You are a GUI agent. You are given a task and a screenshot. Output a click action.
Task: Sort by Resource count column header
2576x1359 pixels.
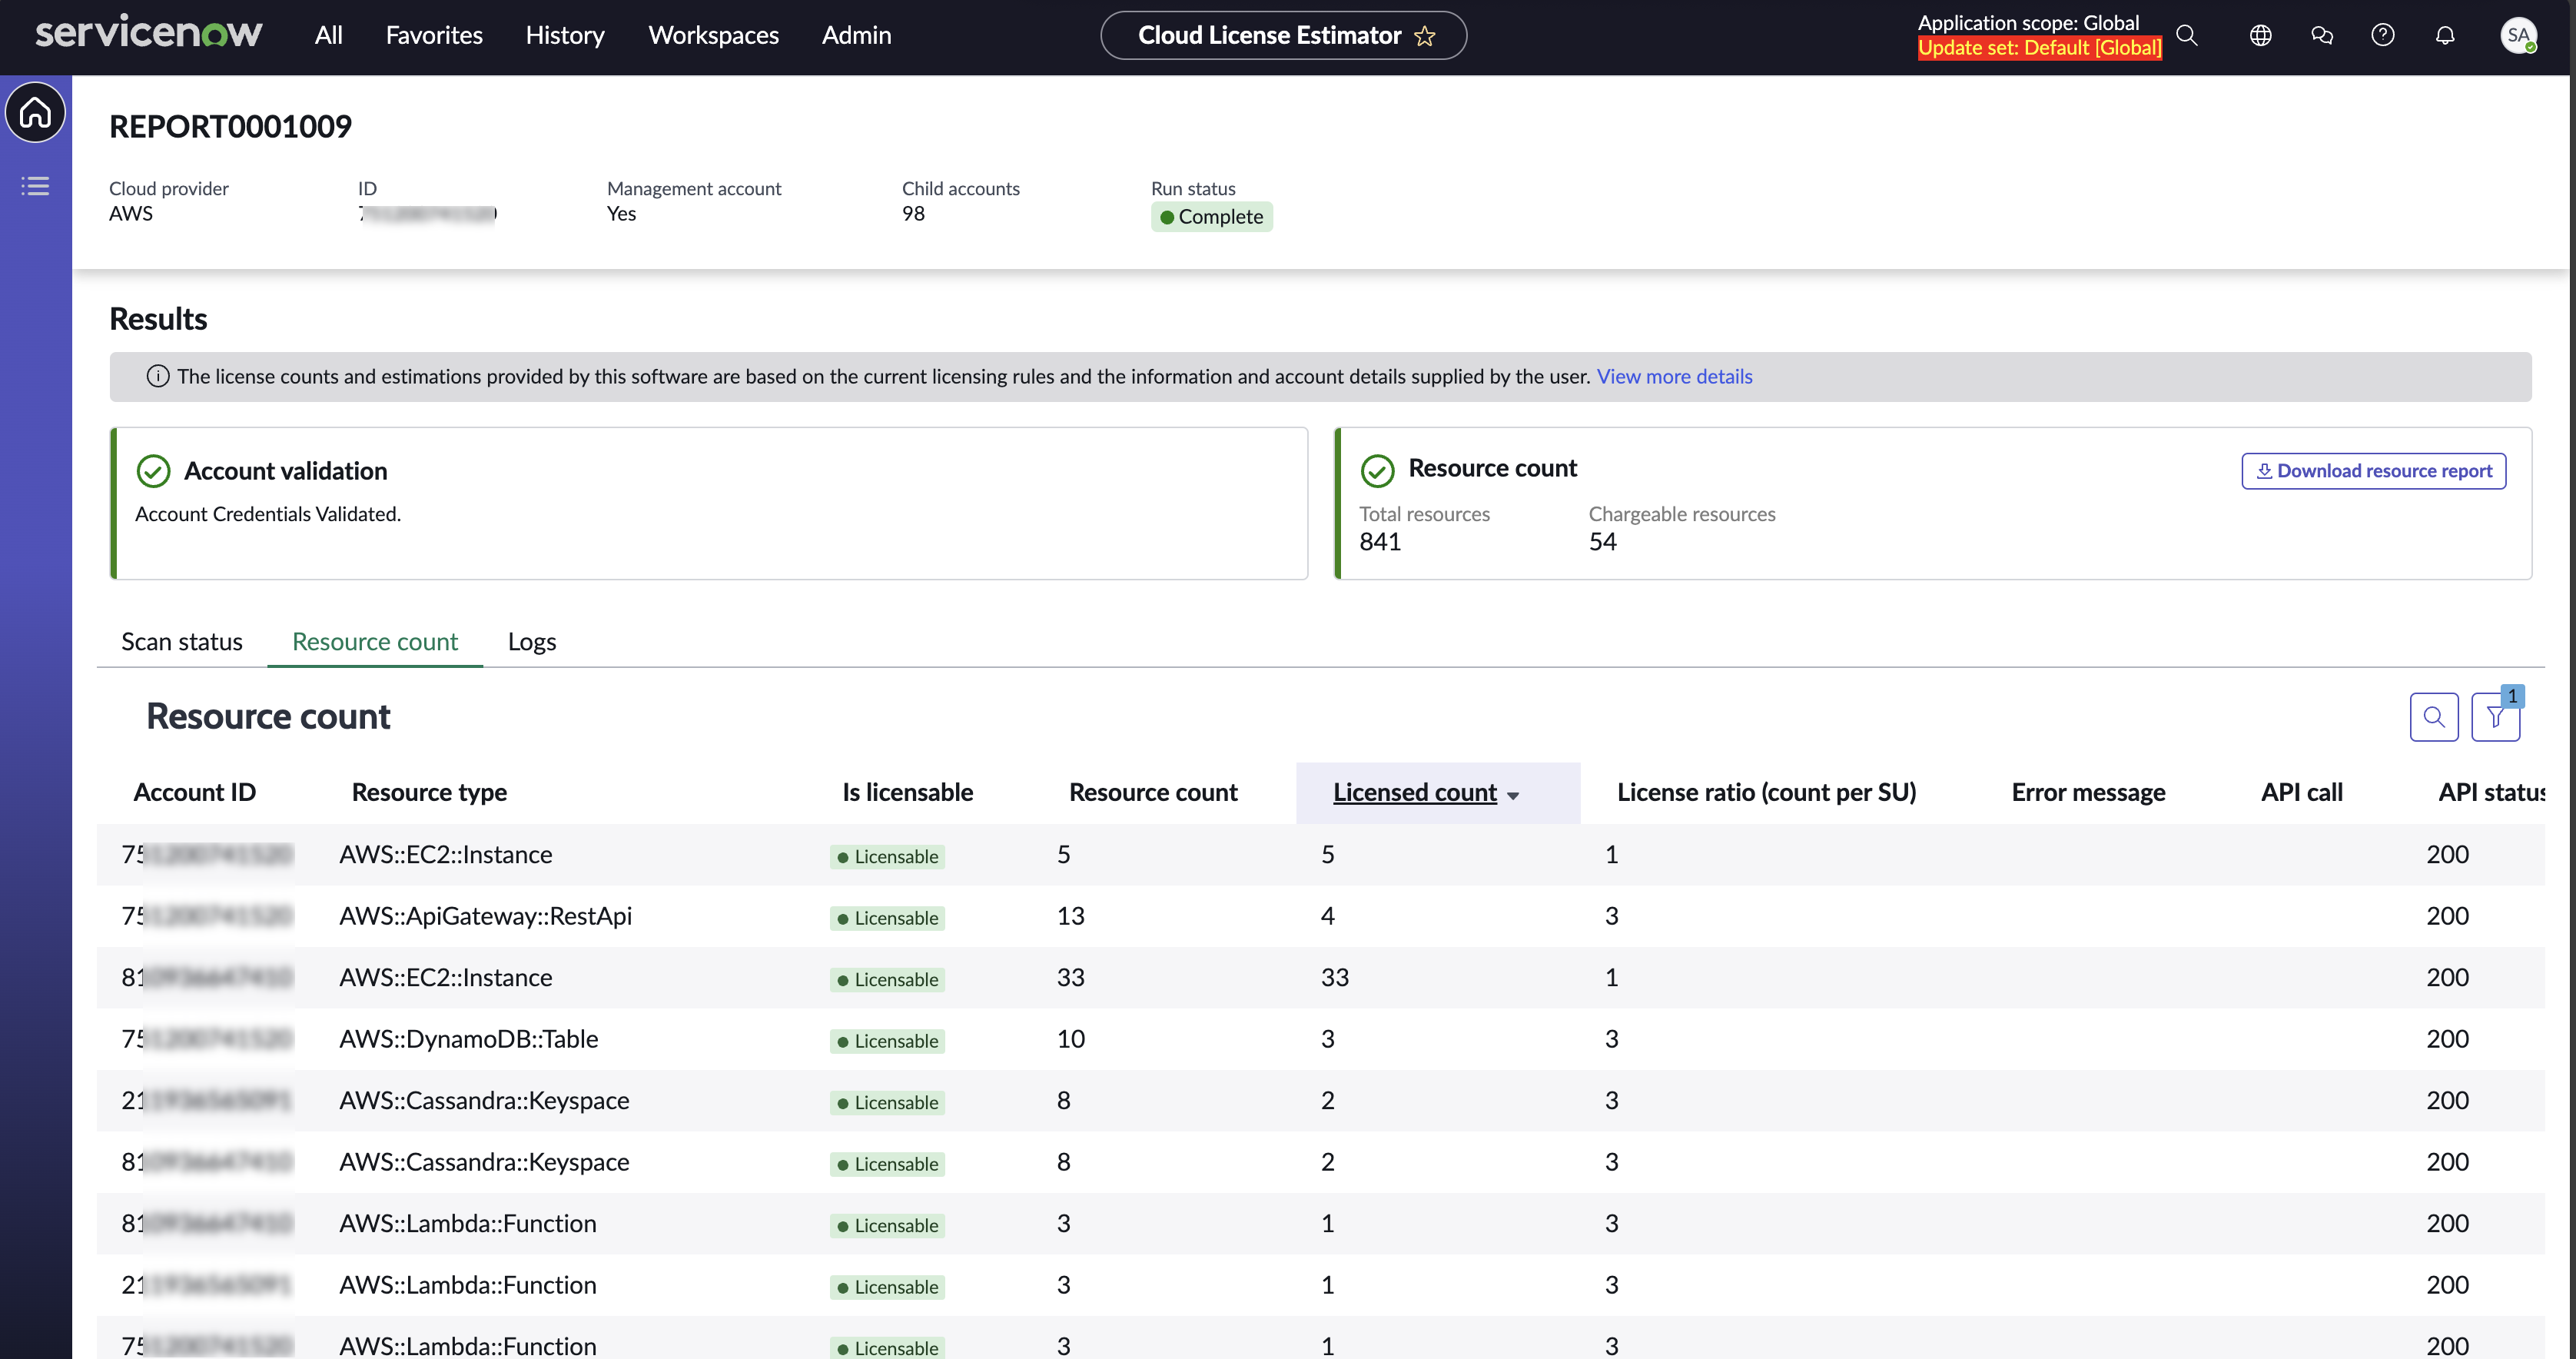(1153, 792)
